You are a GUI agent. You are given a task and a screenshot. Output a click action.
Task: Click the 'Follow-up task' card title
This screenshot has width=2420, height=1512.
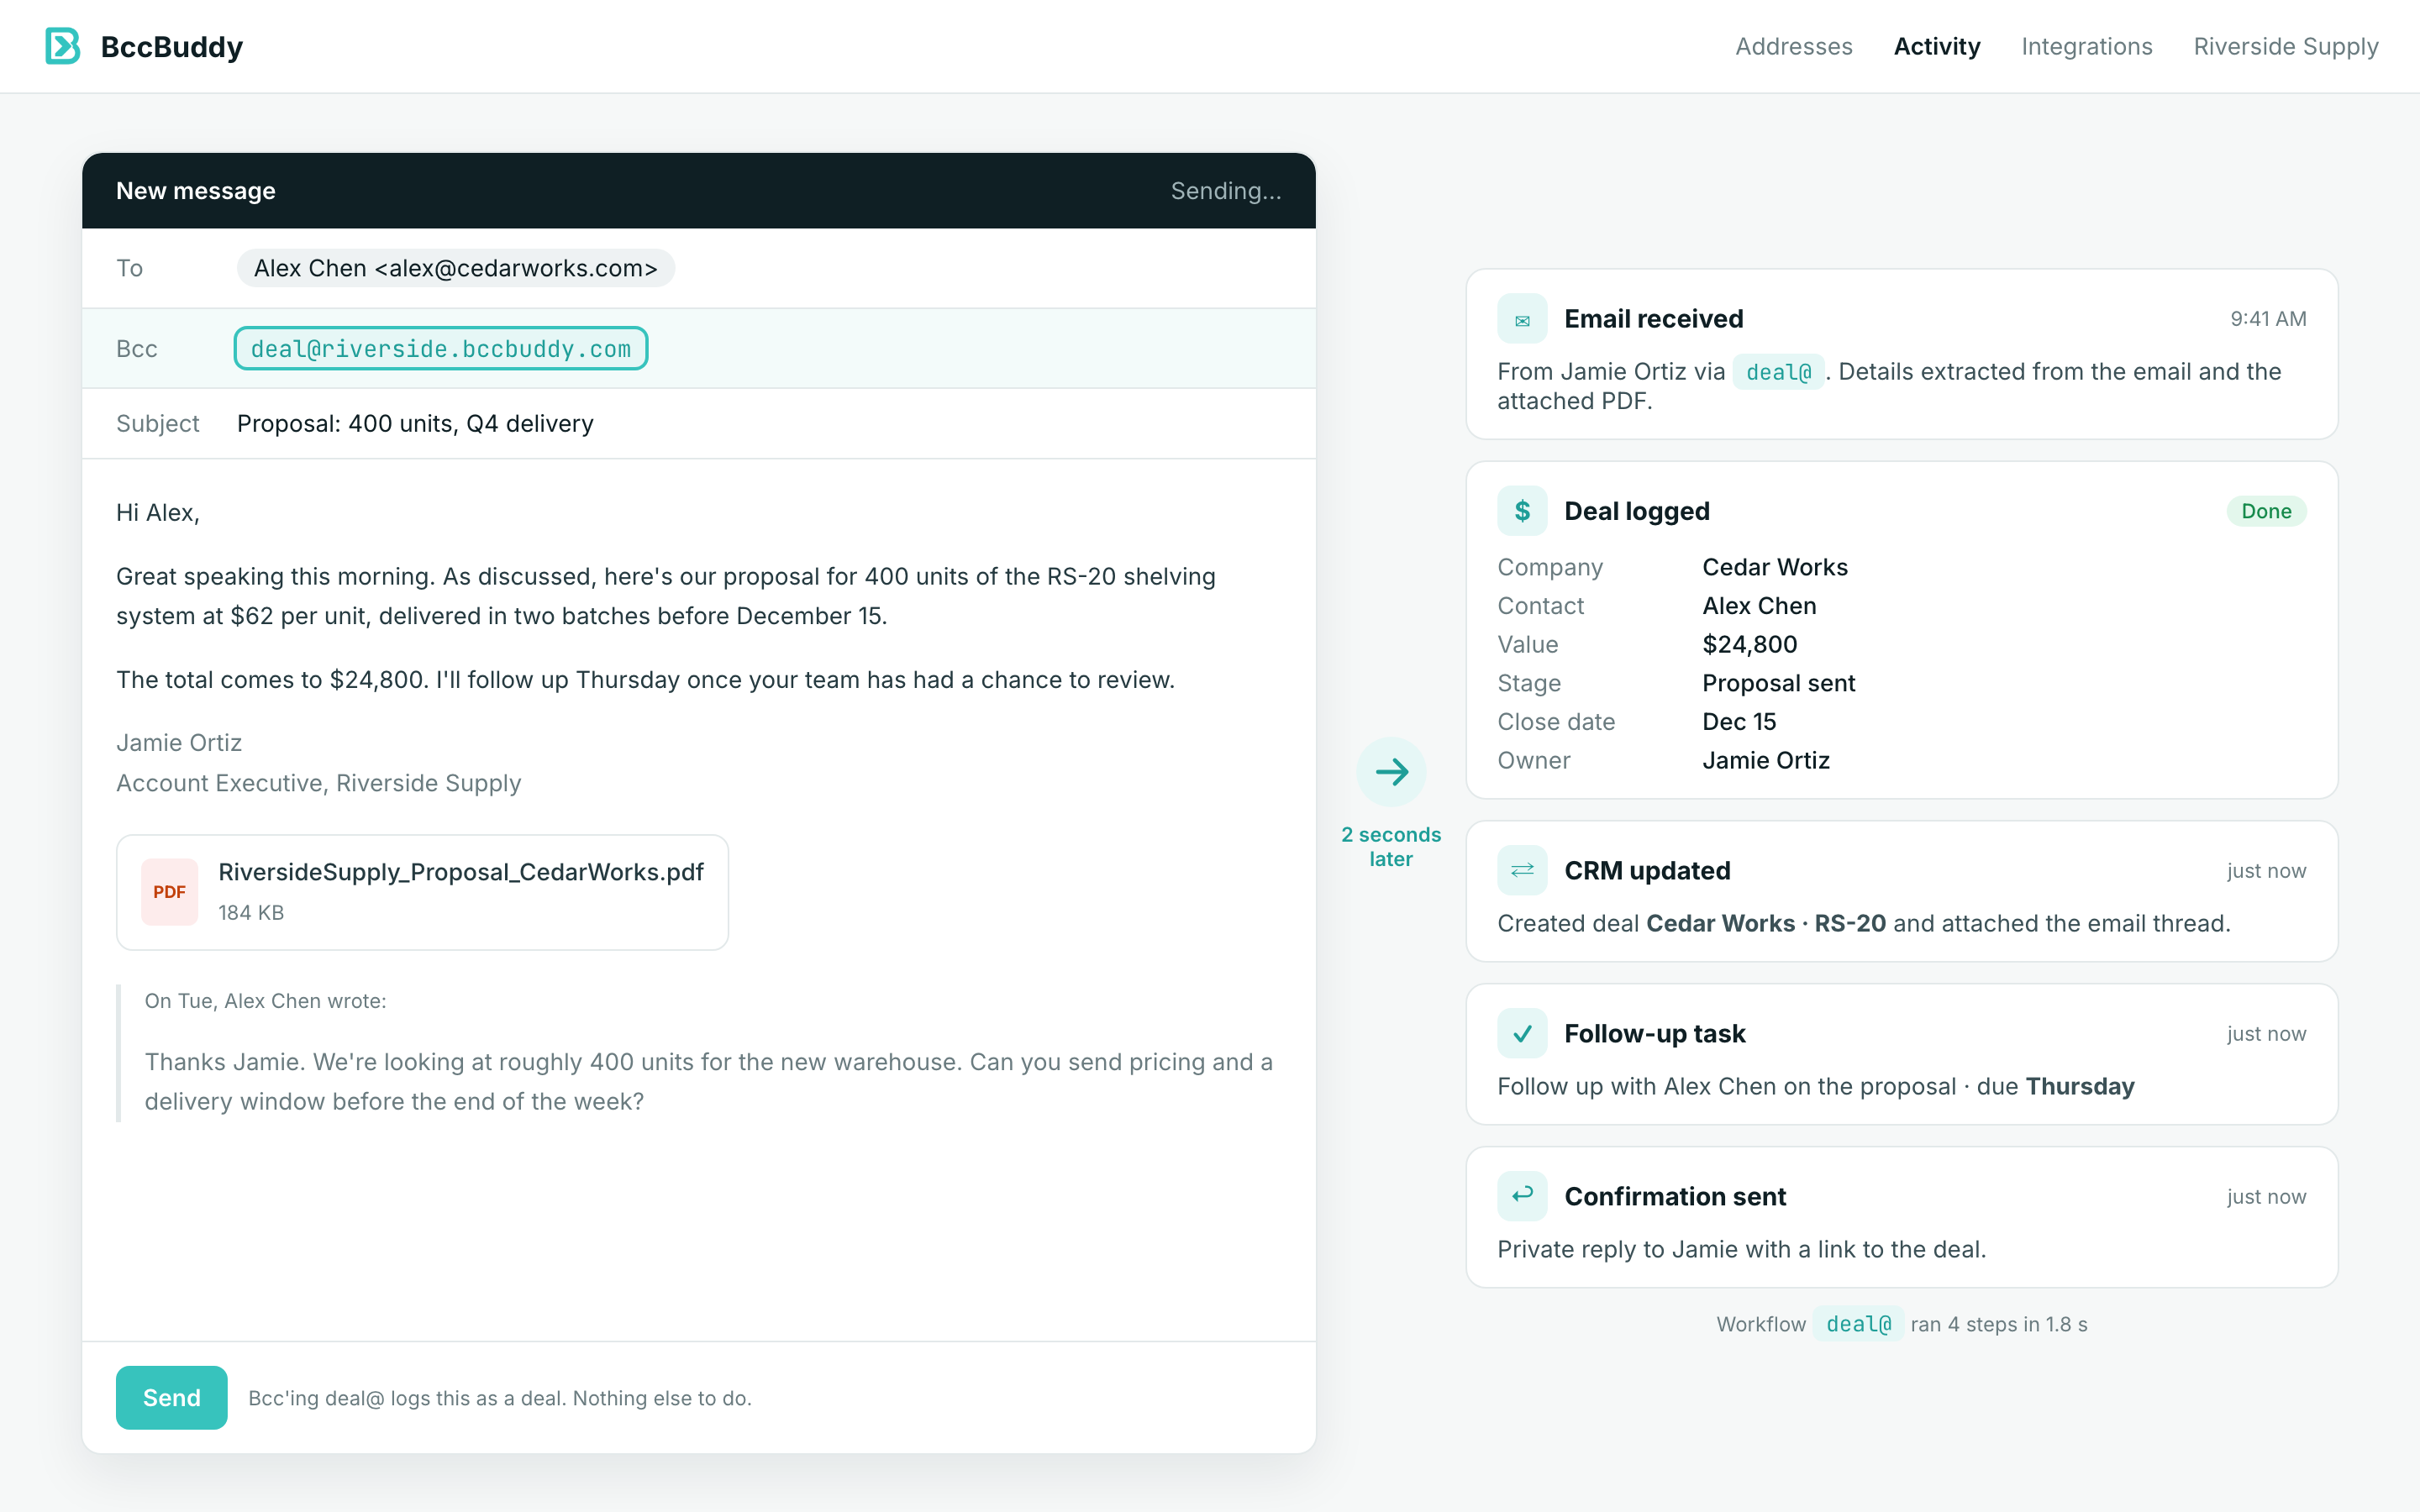tap(1655, 1034)
